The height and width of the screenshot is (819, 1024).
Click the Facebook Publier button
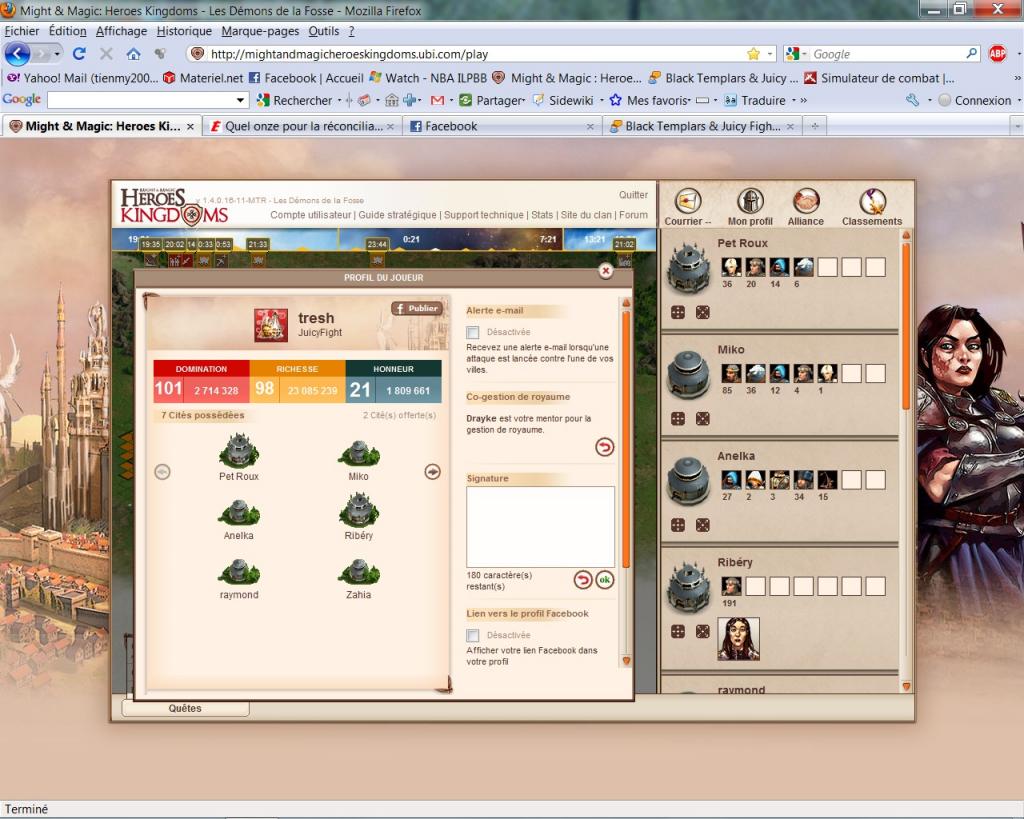coord(417,308)
